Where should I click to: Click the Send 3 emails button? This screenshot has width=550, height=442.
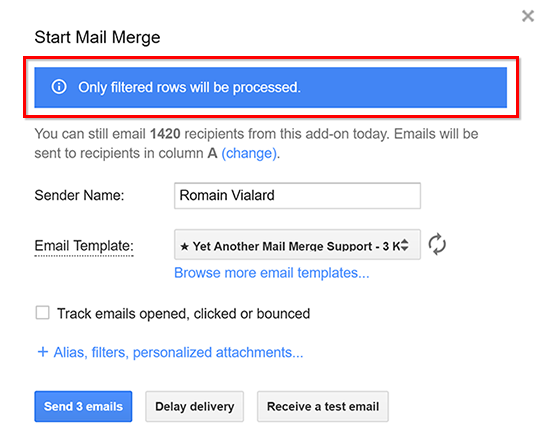coord(83,406)
